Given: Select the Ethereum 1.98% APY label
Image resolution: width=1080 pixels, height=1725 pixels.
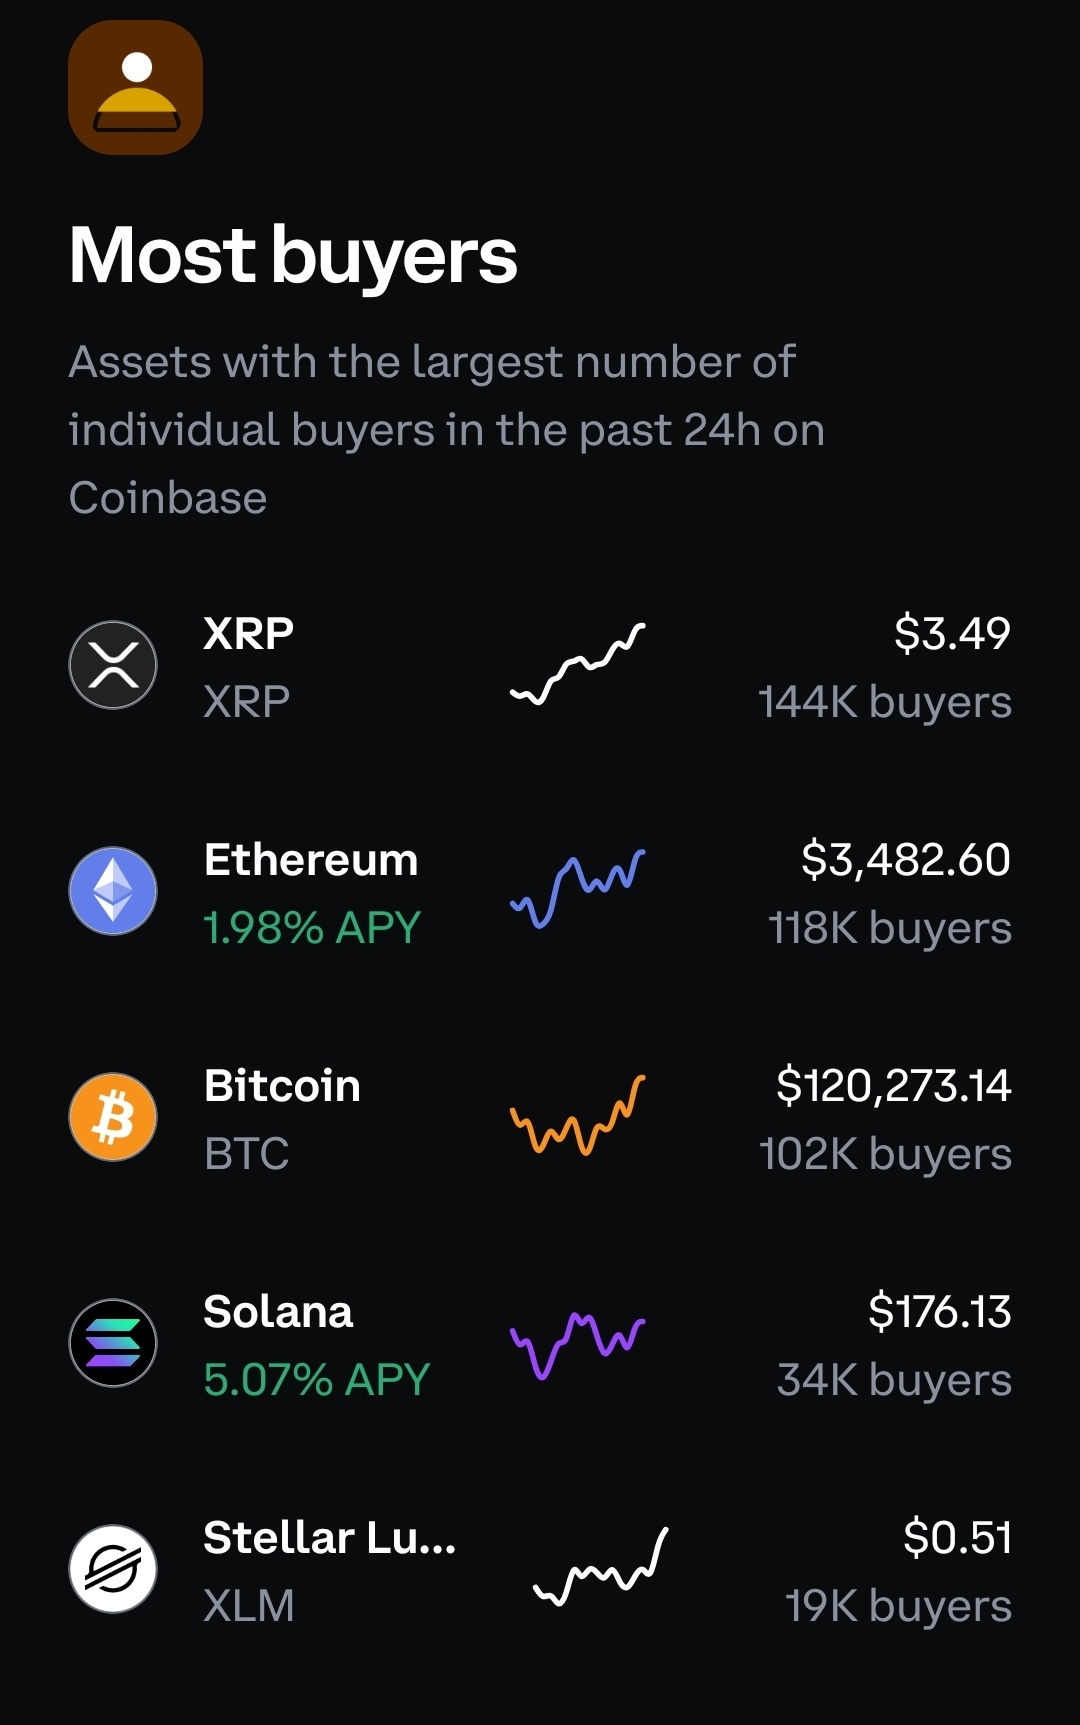Looking at the screenshot, I should point(312,928).
